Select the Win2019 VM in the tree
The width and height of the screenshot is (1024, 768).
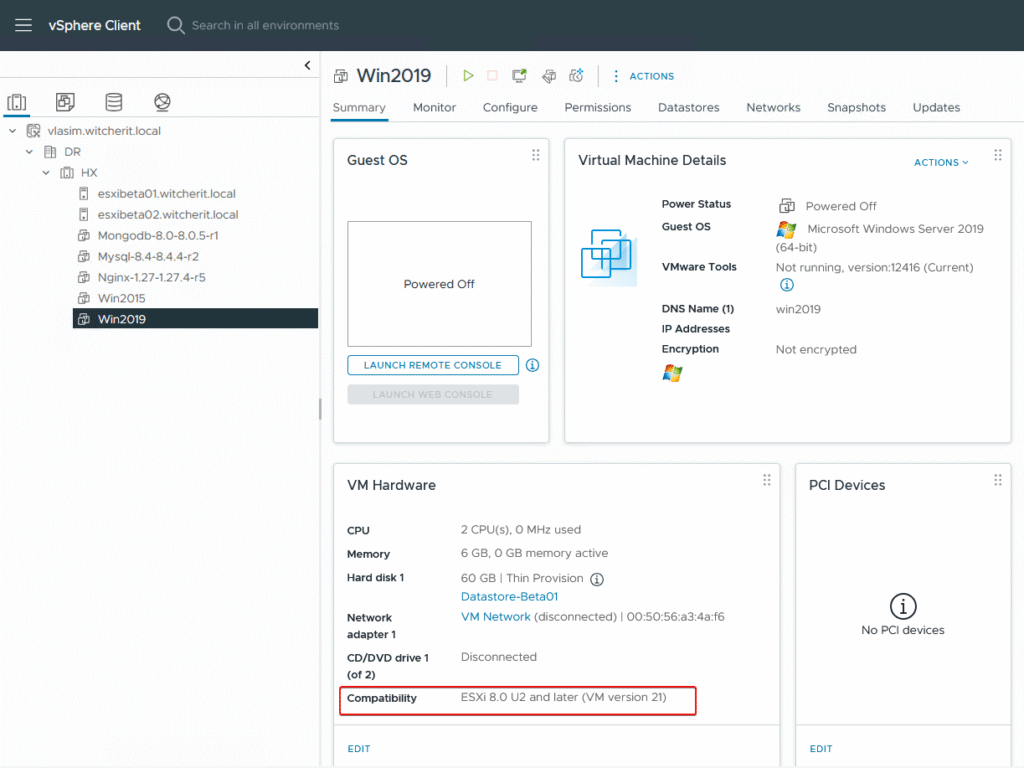point(195,319)
